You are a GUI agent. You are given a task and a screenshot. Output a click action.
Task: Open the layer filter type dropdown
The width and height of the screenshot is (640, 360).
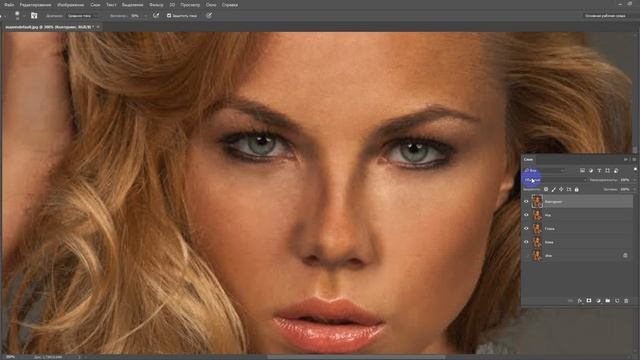tap(545, 170)
